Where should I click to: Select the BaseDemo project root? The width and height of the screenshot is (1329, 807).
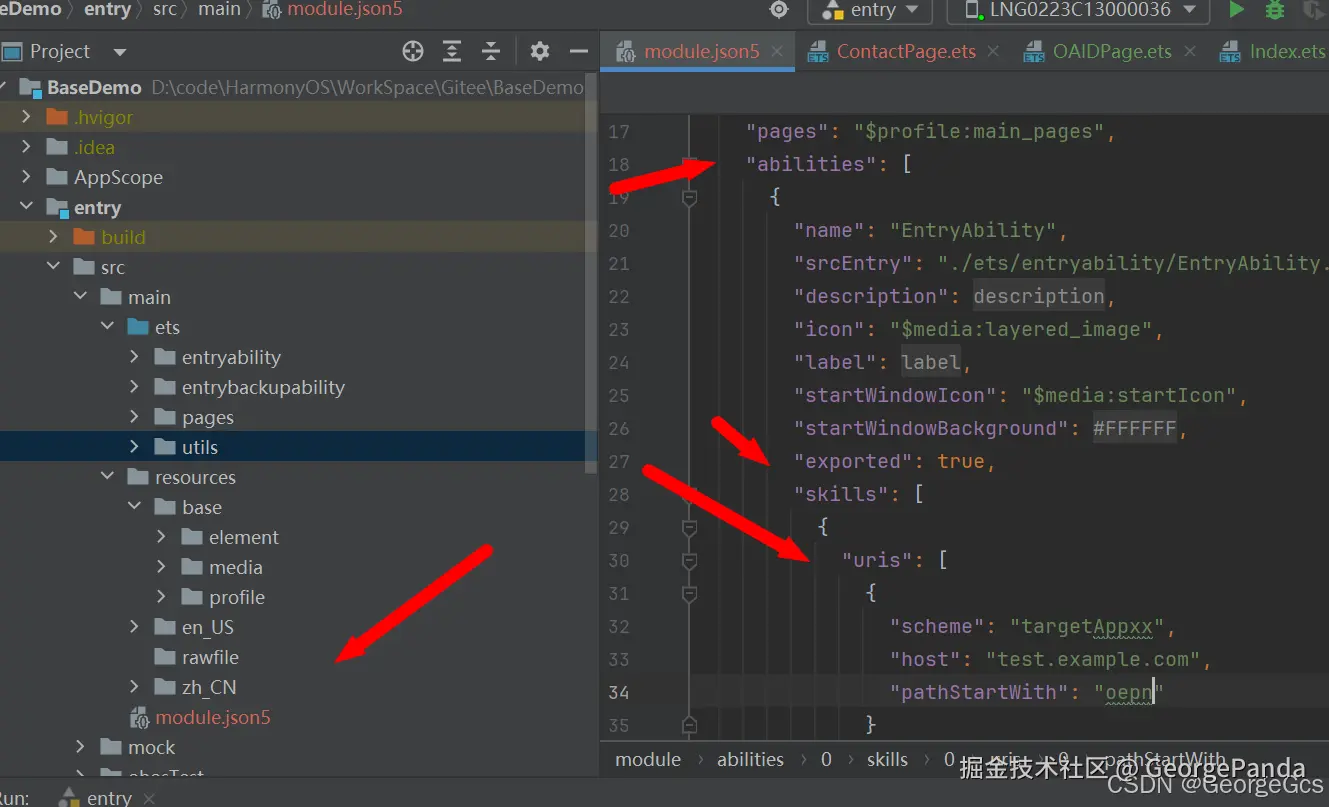pos(94,87)
